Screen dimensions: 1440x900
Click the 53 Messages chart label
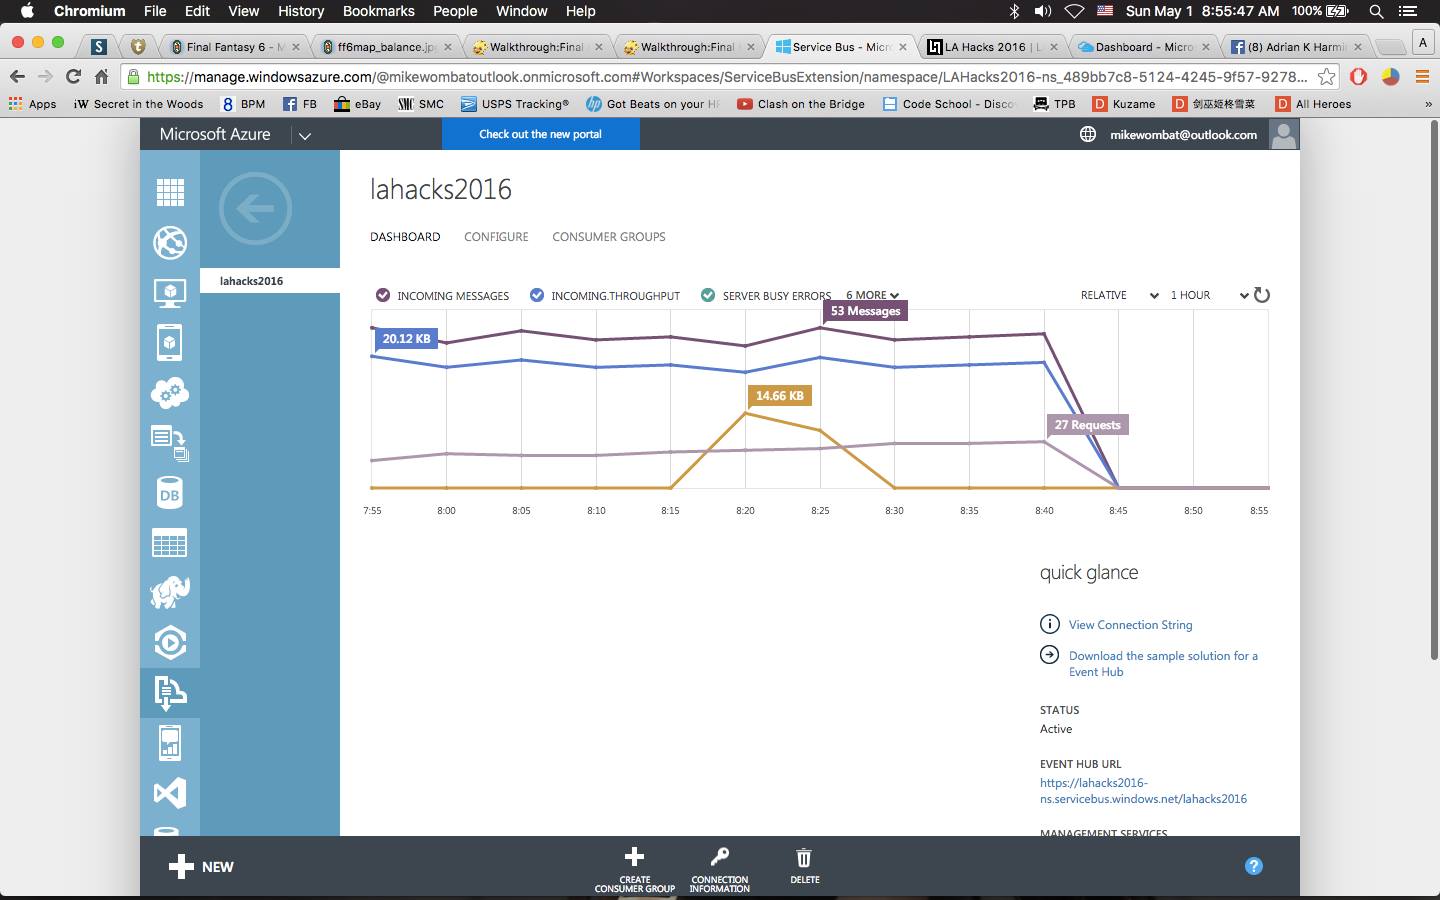coord(865,311)
